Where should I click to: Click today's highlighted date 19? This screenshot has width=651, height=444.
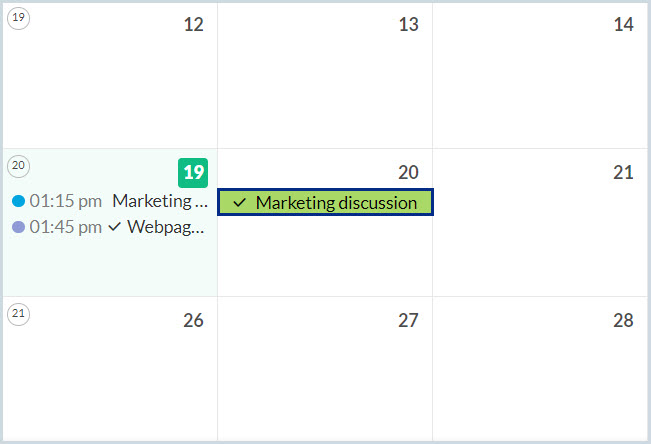point(193,172)
